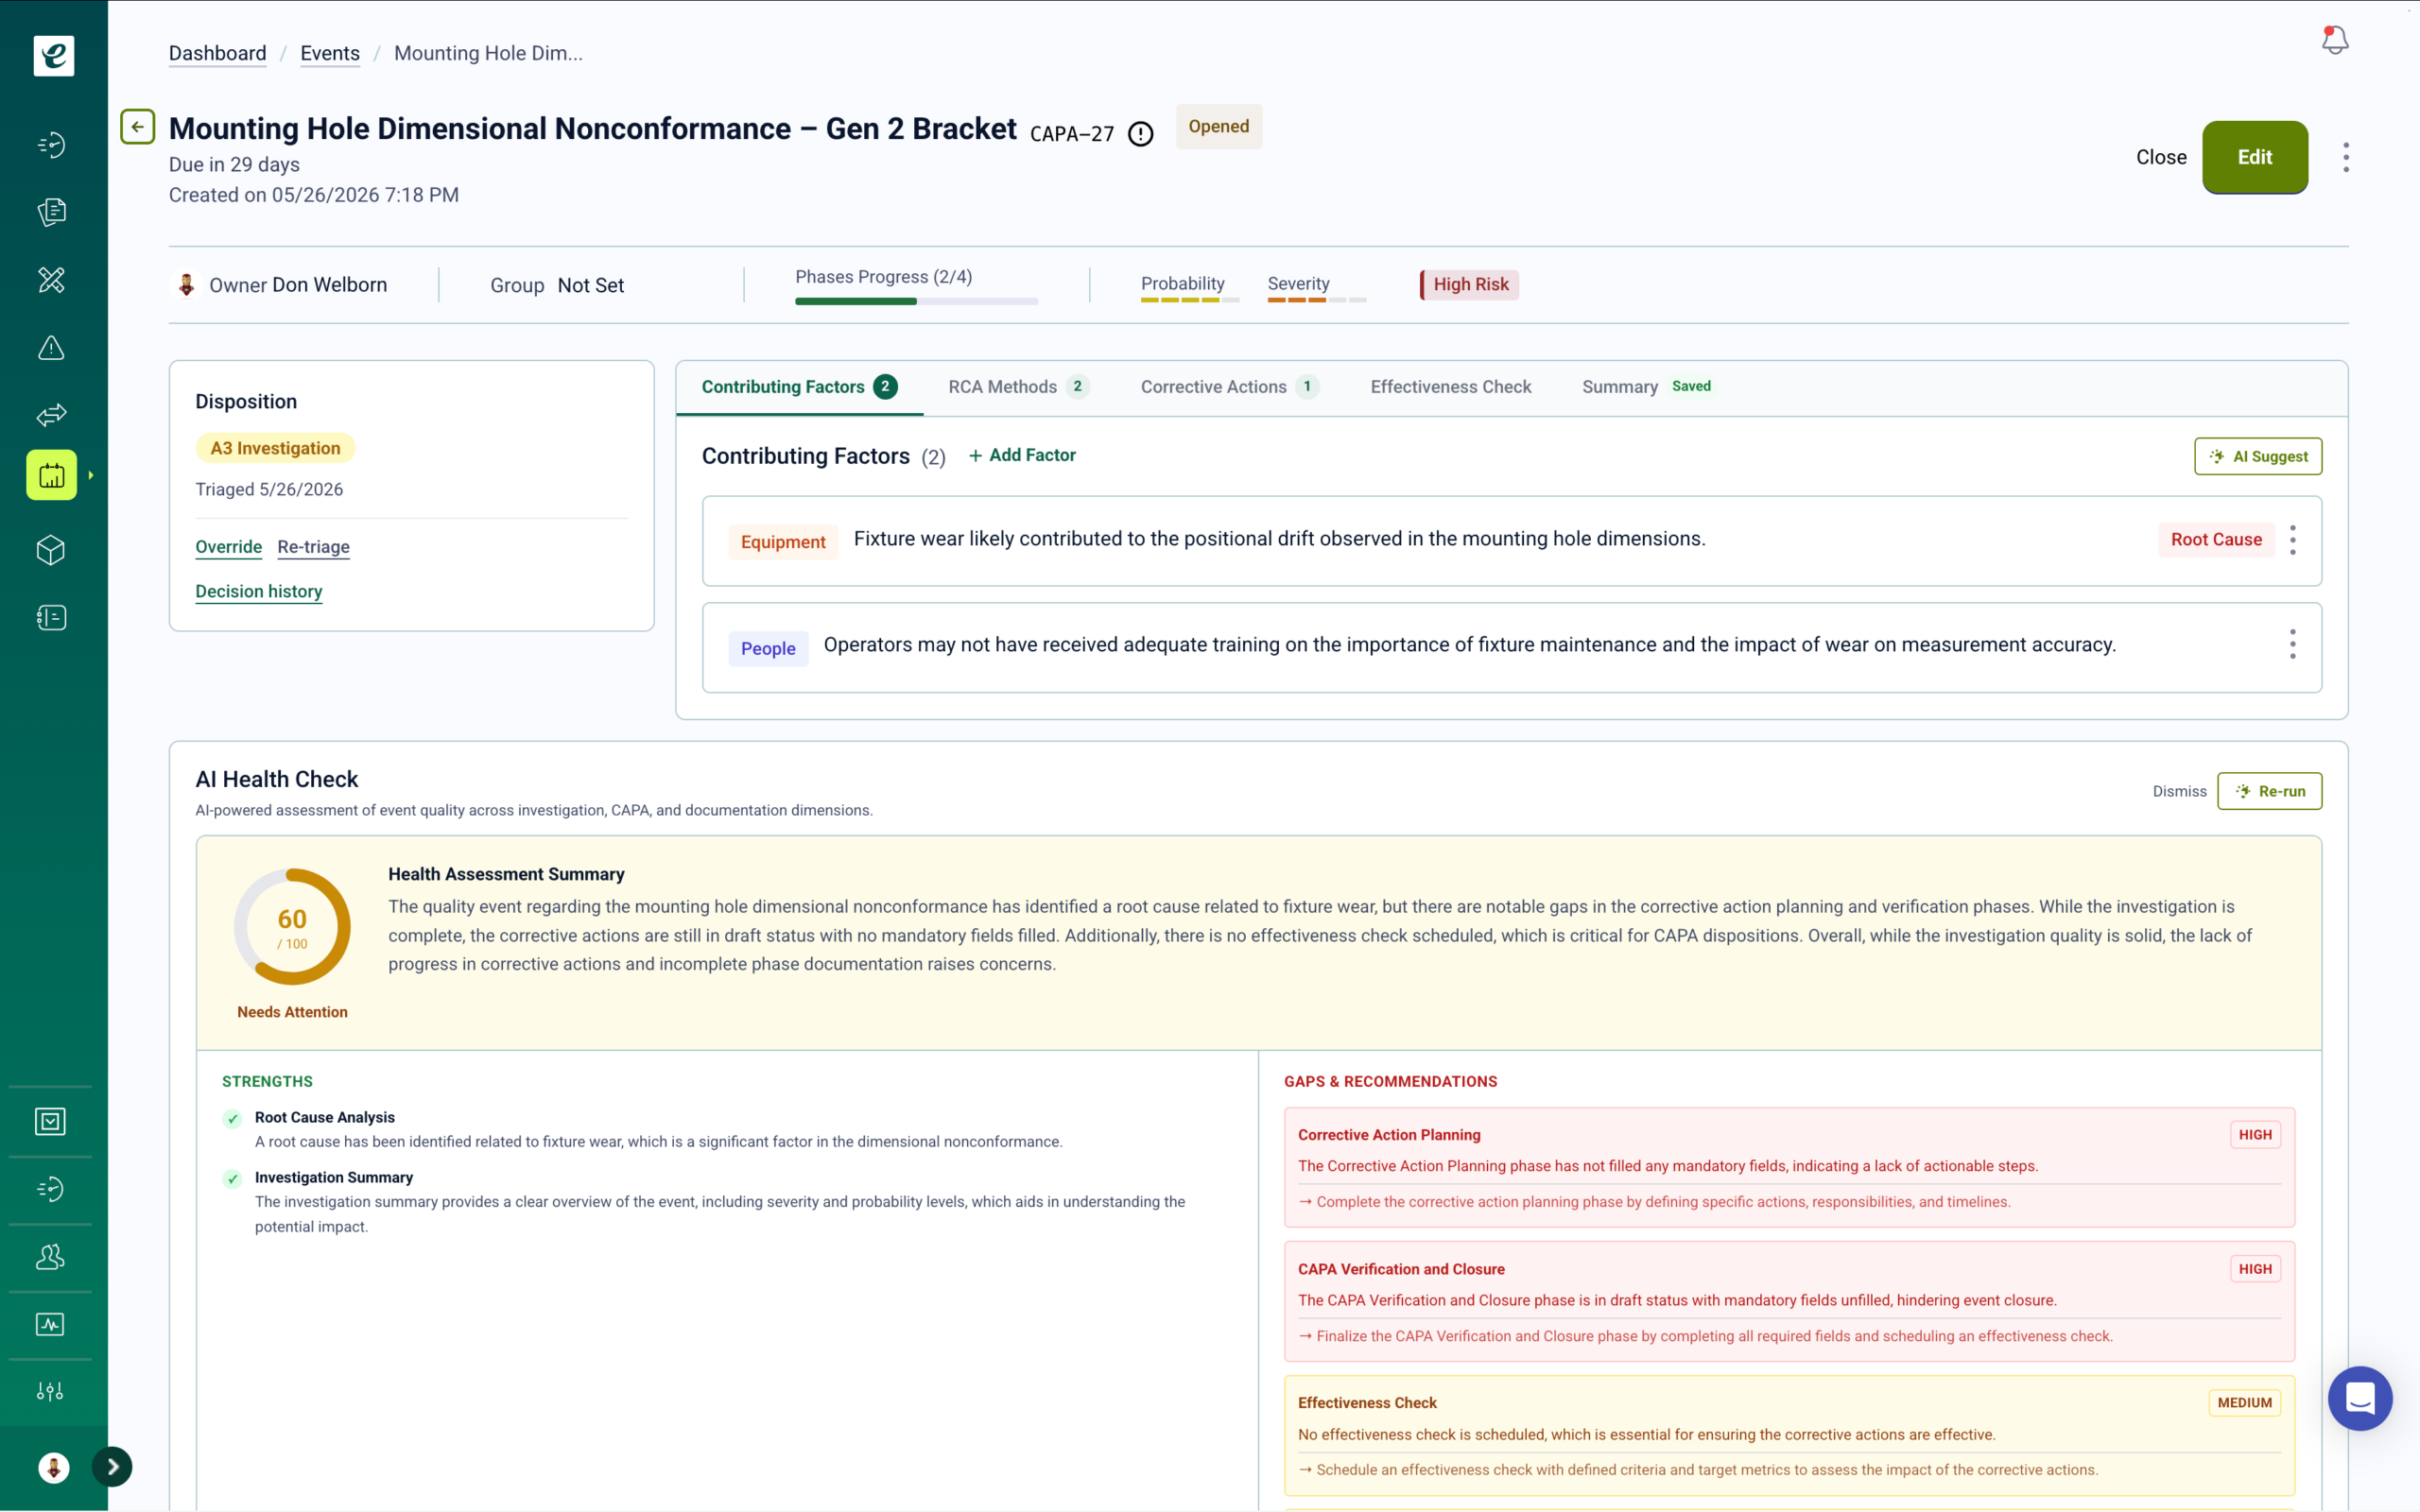Click the AI Suggest button
Screen dimensions: 2420x1512
click(2258, 456)
